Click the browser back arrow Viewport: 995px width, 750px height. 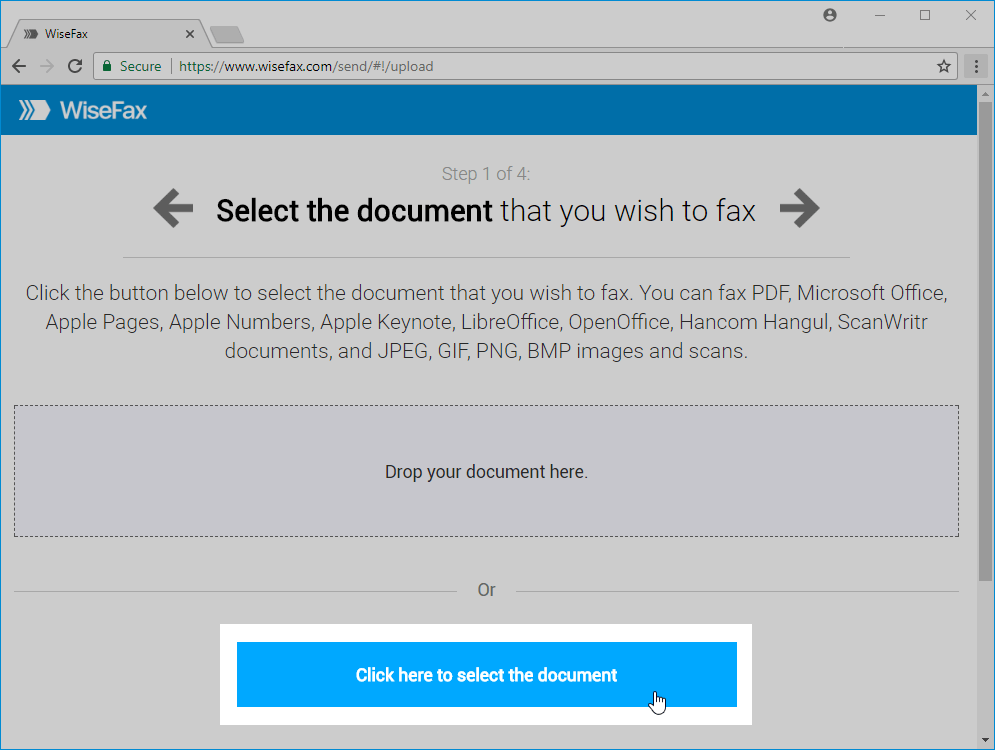[19, 66]
